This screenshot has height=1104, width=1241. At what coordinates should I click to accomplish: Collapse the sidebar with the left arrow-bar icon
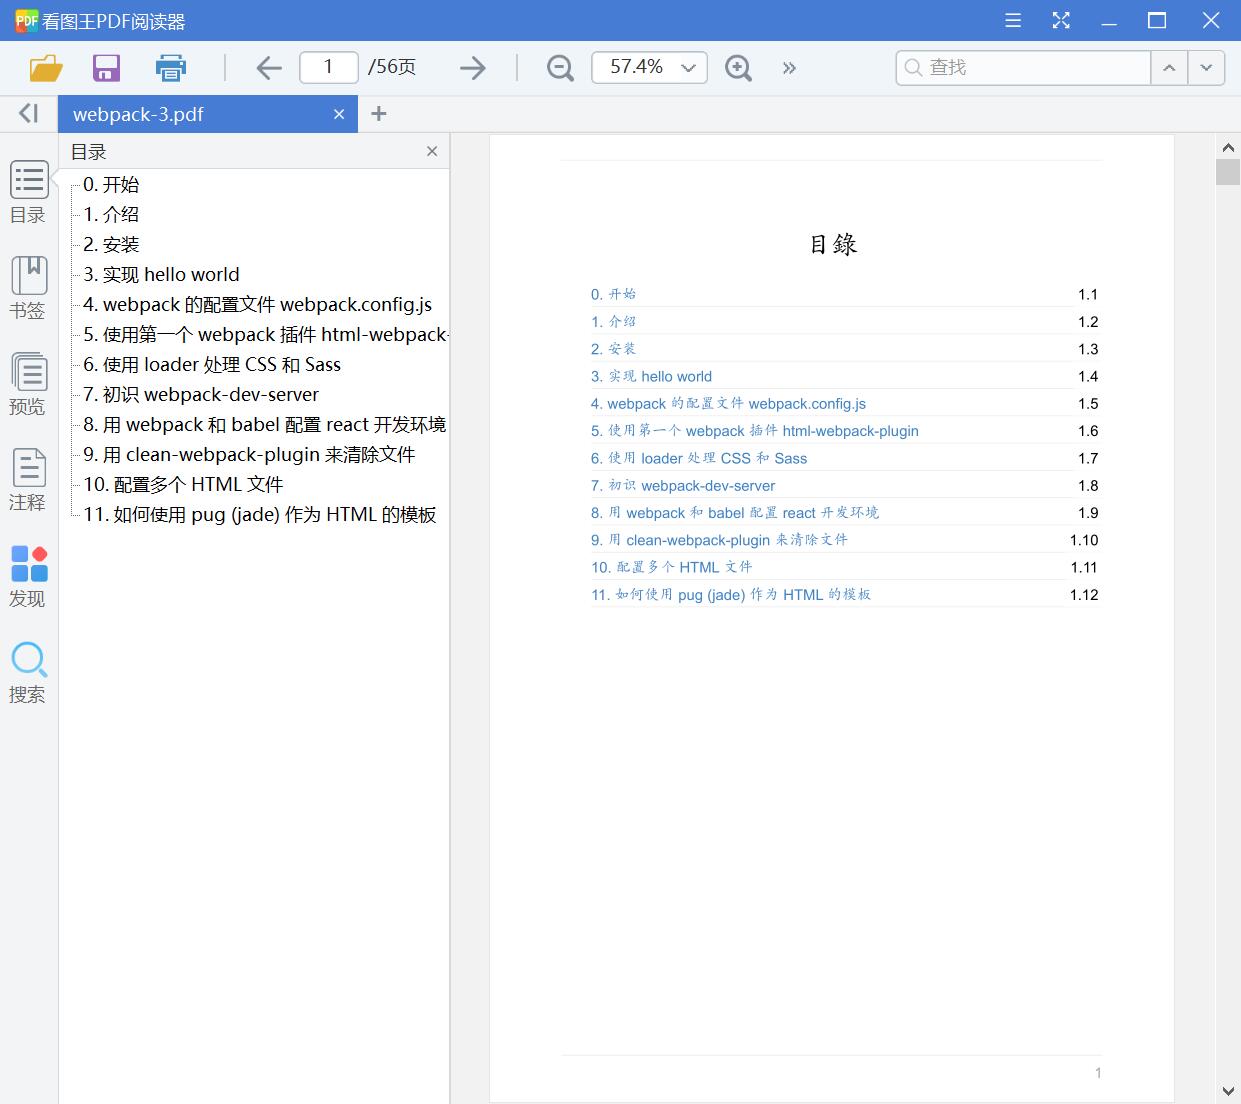click(29, 113)
